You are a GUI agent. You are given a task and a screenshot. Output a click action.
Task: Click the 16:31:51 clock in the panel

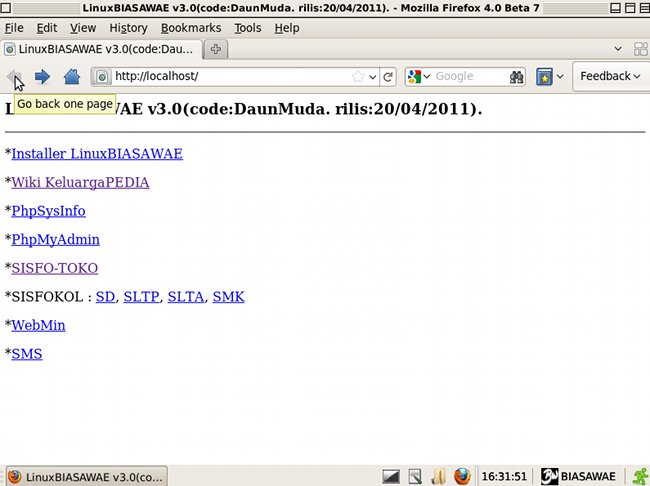pos(504,477)
